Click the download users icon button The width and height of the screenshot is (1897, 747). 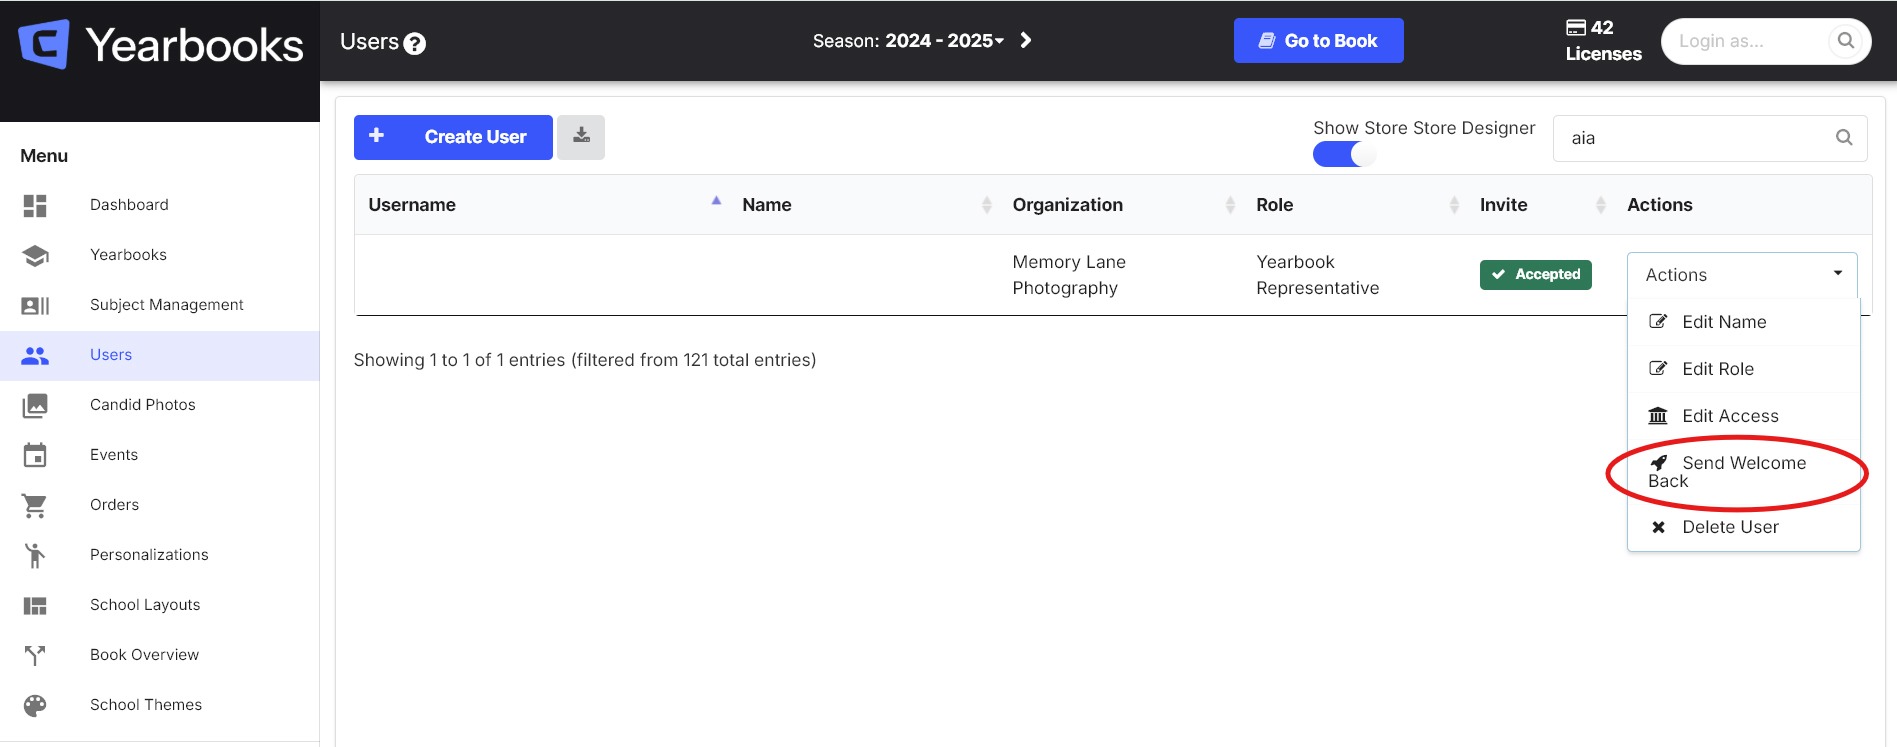pyautogui.click(x=581, y=137)
